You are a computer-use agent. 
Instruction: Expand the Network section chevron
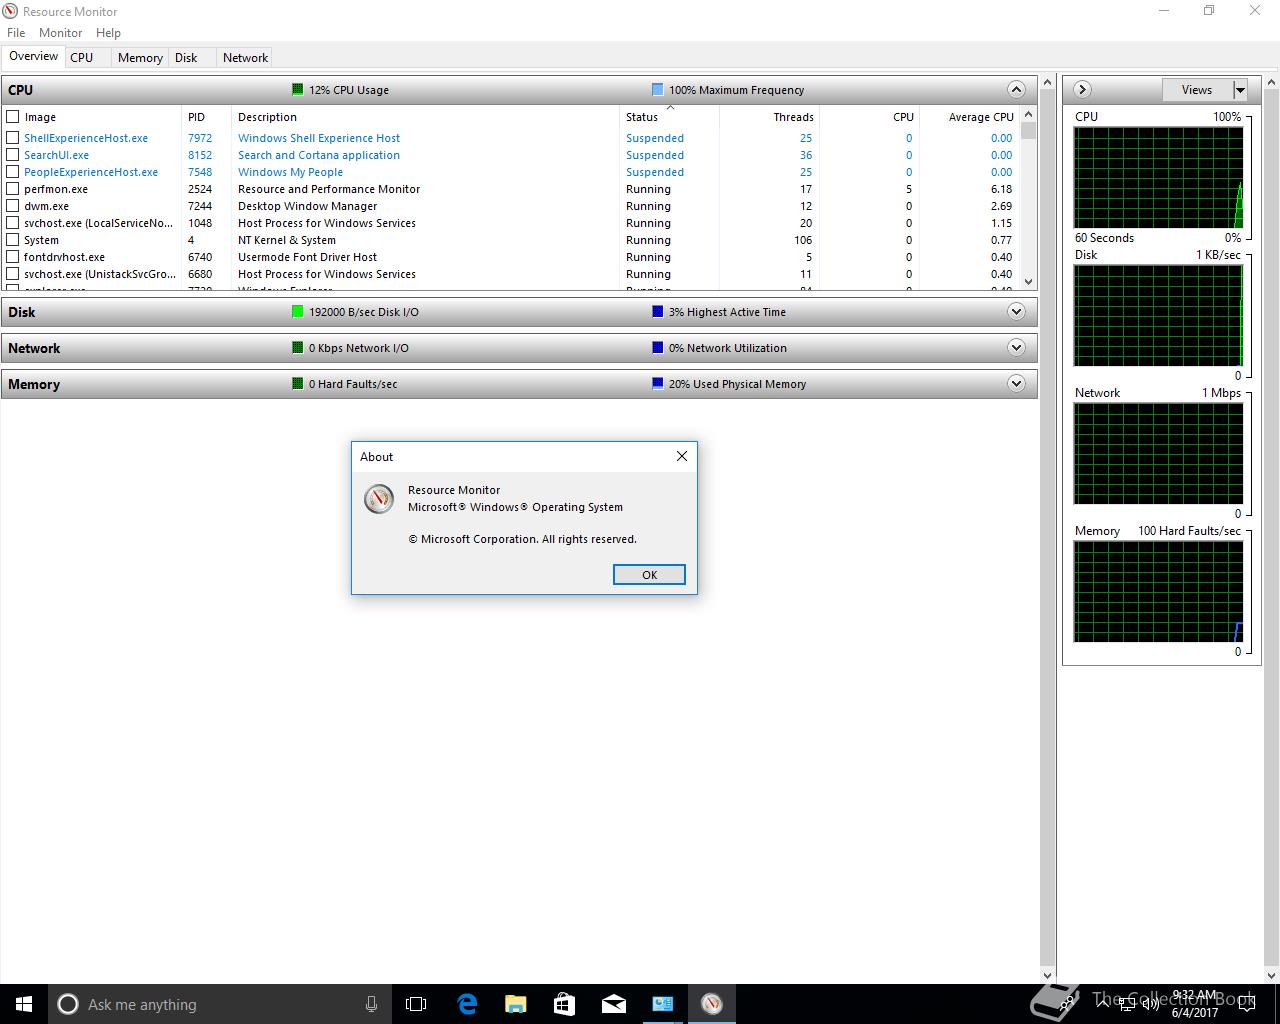tap(1016, 347)
